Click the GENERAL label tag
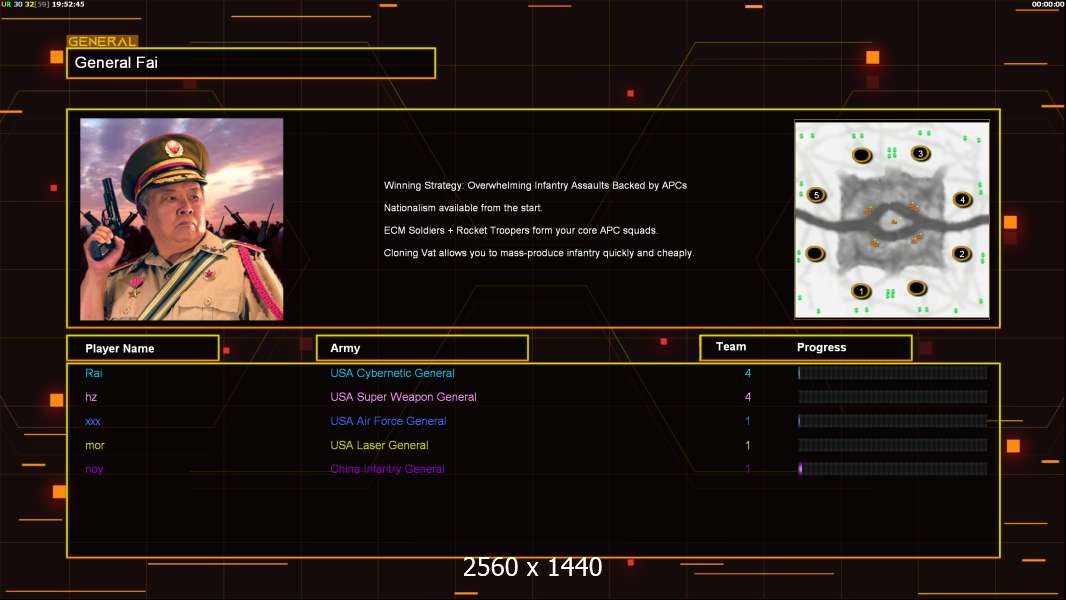This screenshot has width=1066, height=600. pos(102,41)
